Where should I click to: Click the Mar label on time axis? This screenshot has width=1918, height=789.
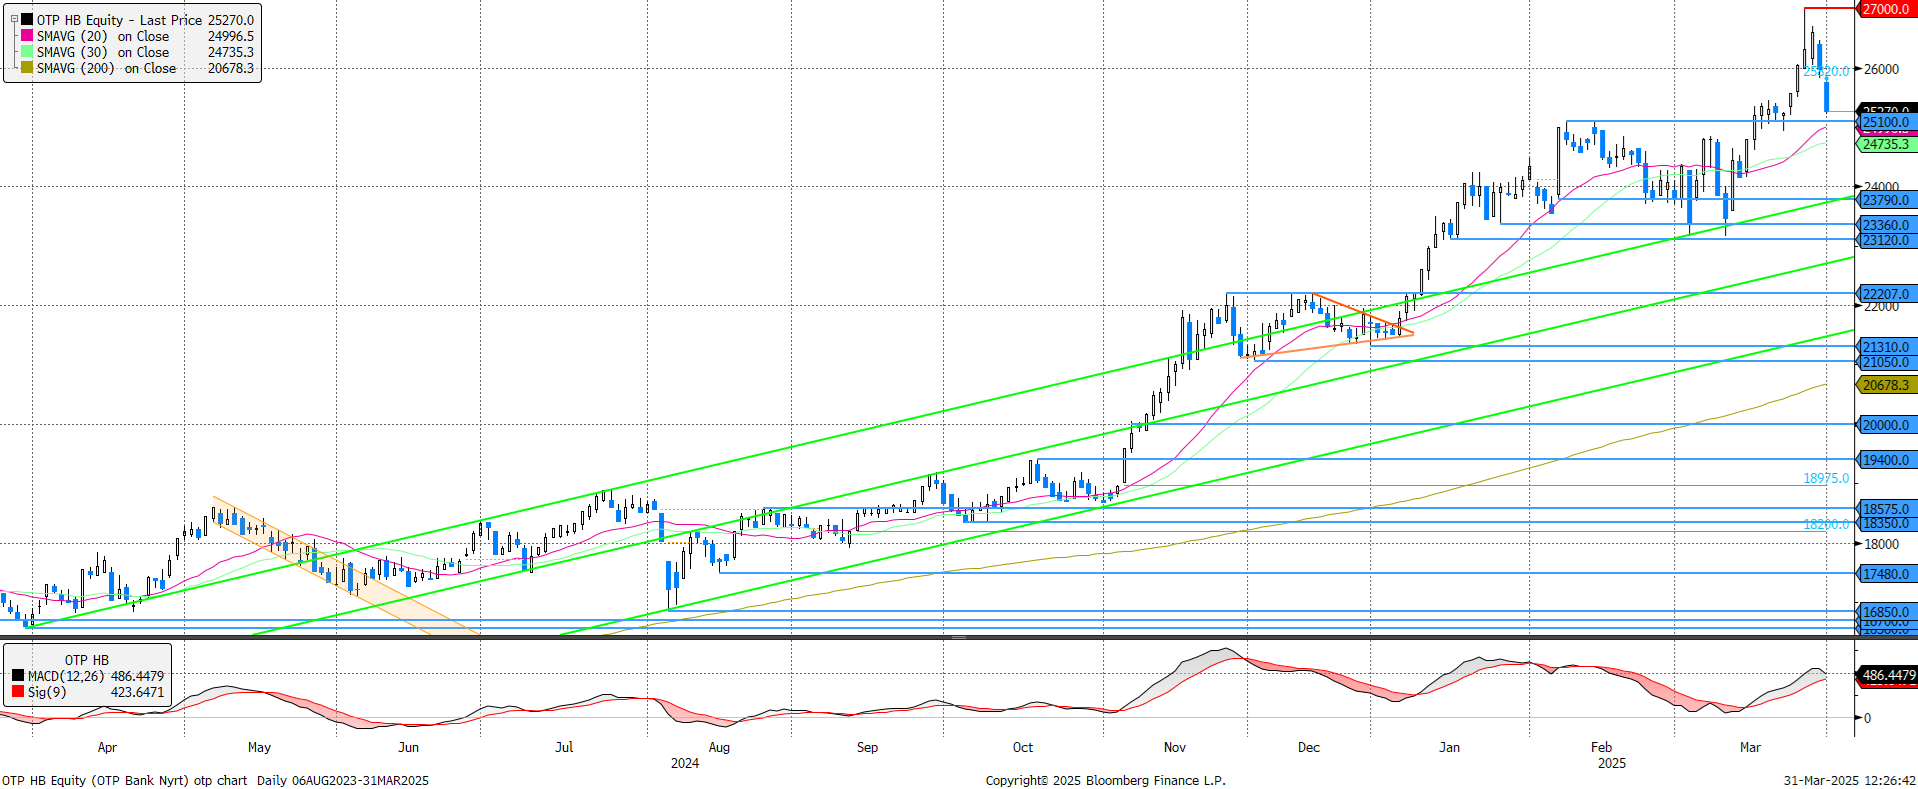(1750, 748)
